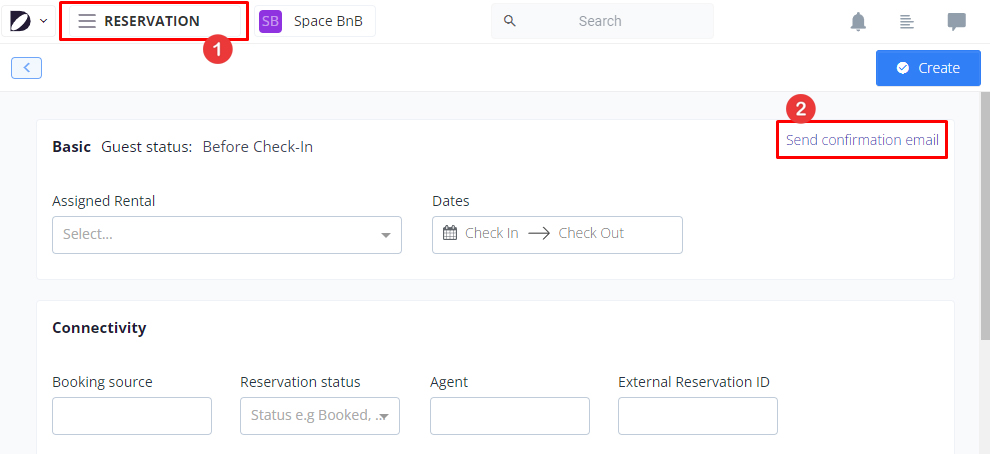Click the magnifier search icon
This screenshot has height=454, width=990.
510,21
